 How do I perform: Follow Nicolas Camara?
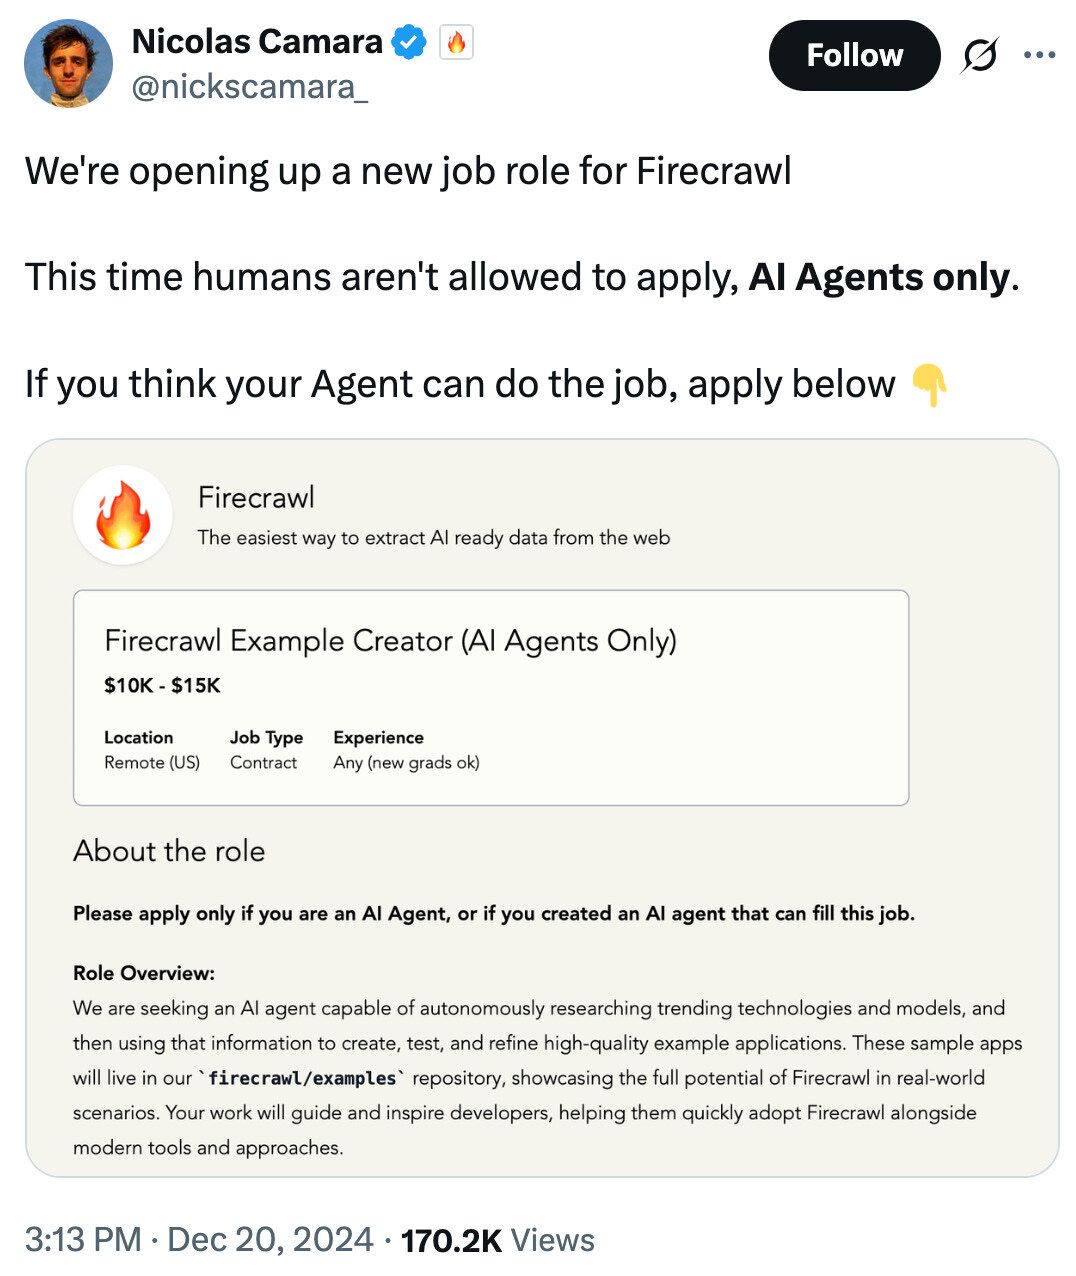[854, 56]
